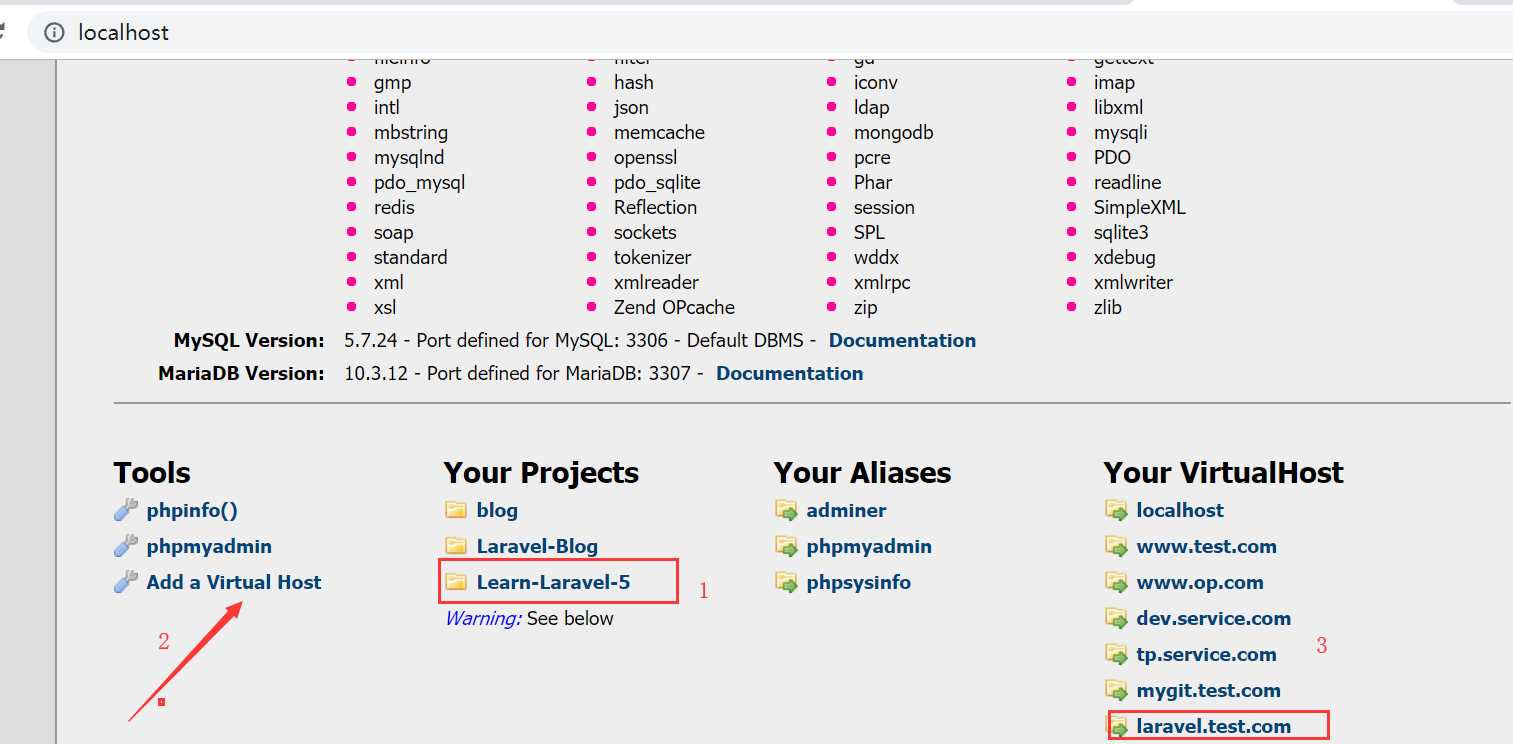Viewport: 1513px width, 744px height.
Task: Click the openssl extension entry
Action: point(645,157)
